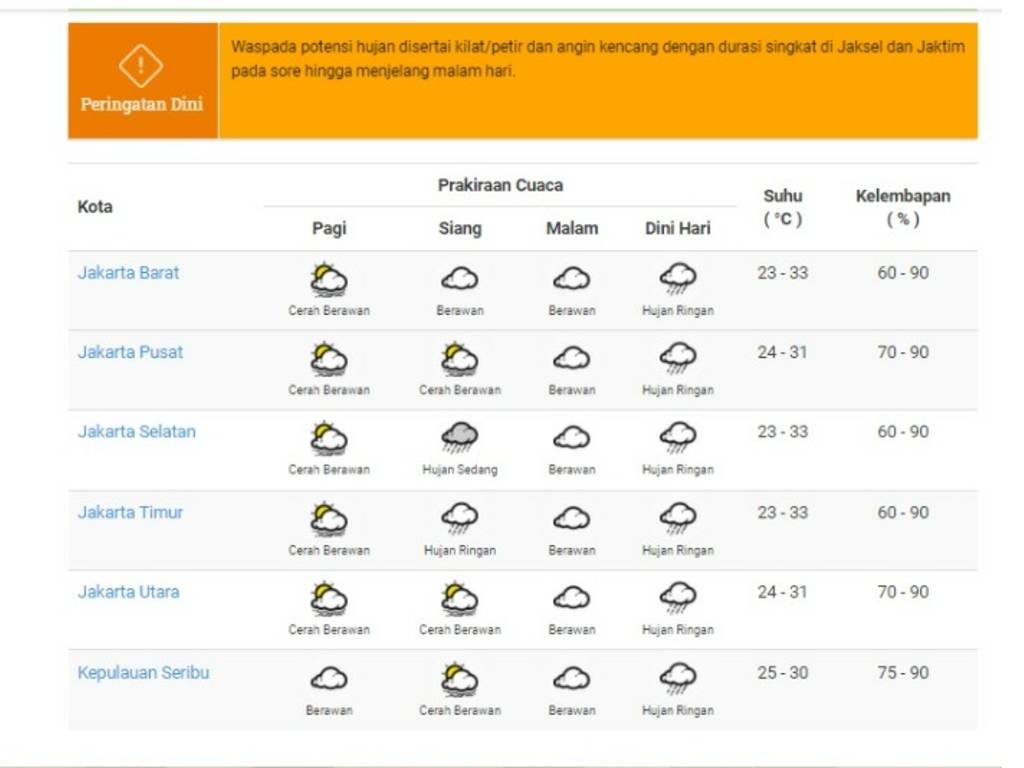Image resolution: width=1024 pixels, height=768 pixels.
Task: Click the Prakiraan Cuaca header
Action: pos(500,185)
